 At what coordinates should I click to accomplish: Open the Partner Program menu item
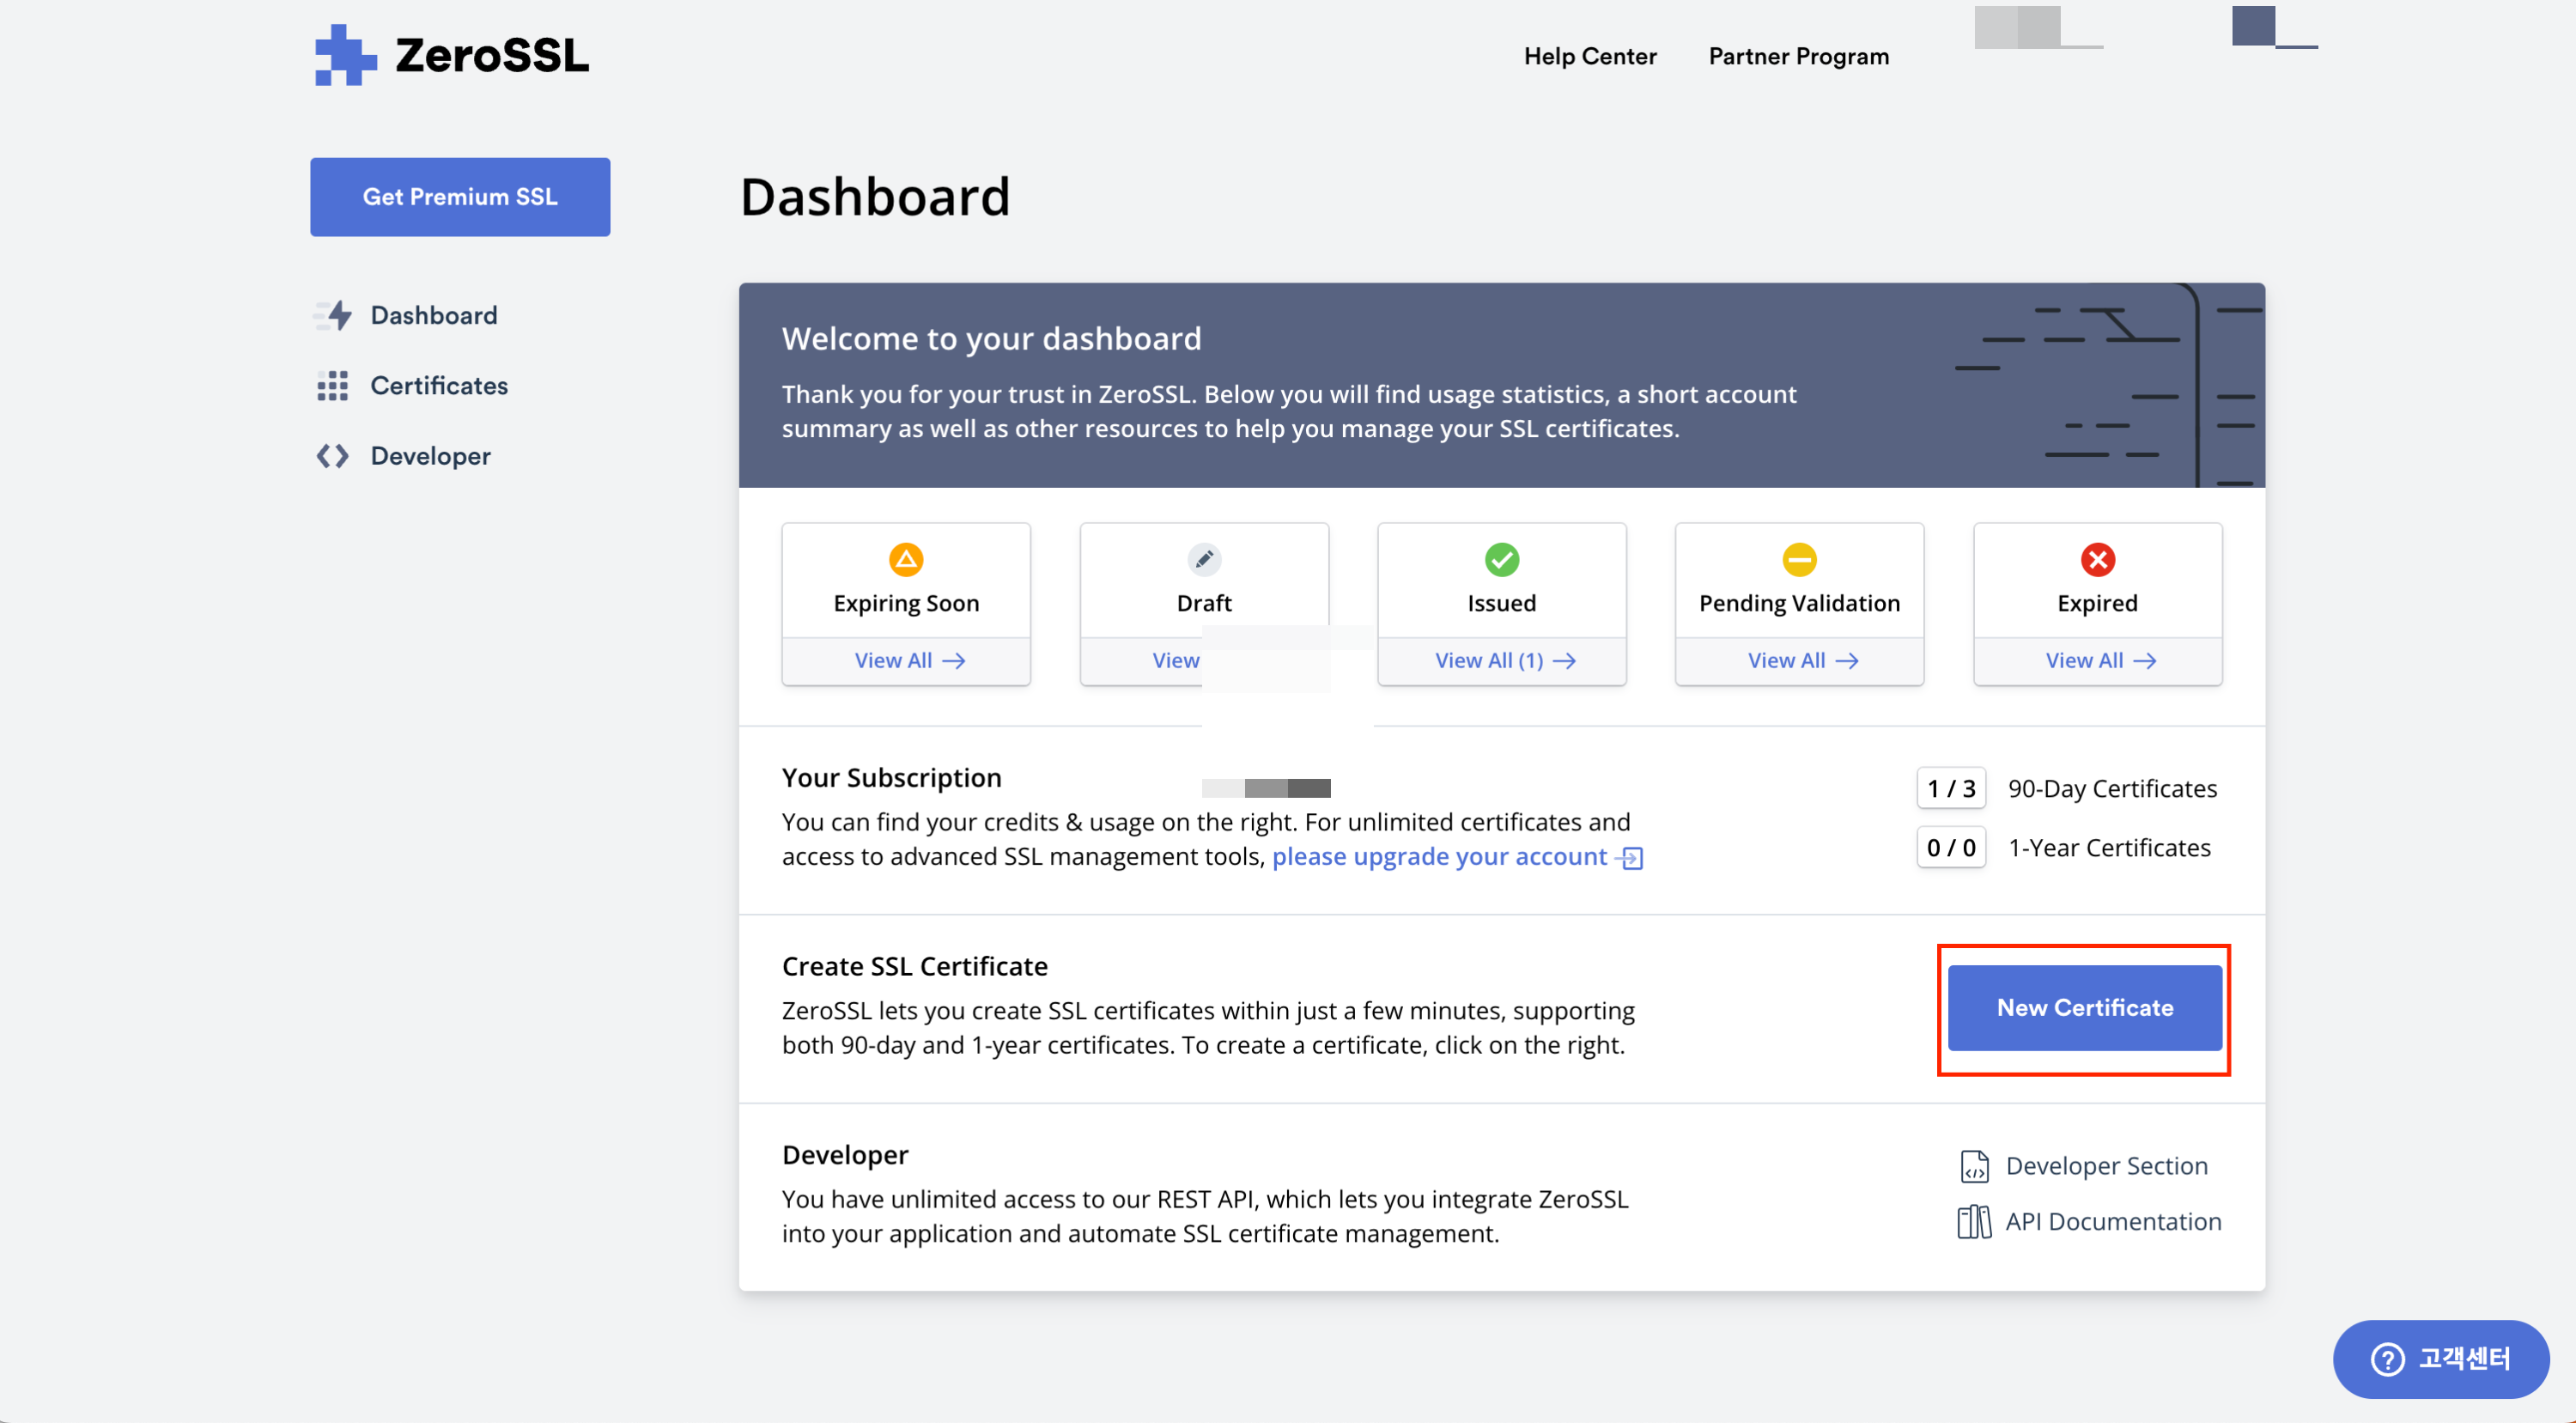point(1798,56)
